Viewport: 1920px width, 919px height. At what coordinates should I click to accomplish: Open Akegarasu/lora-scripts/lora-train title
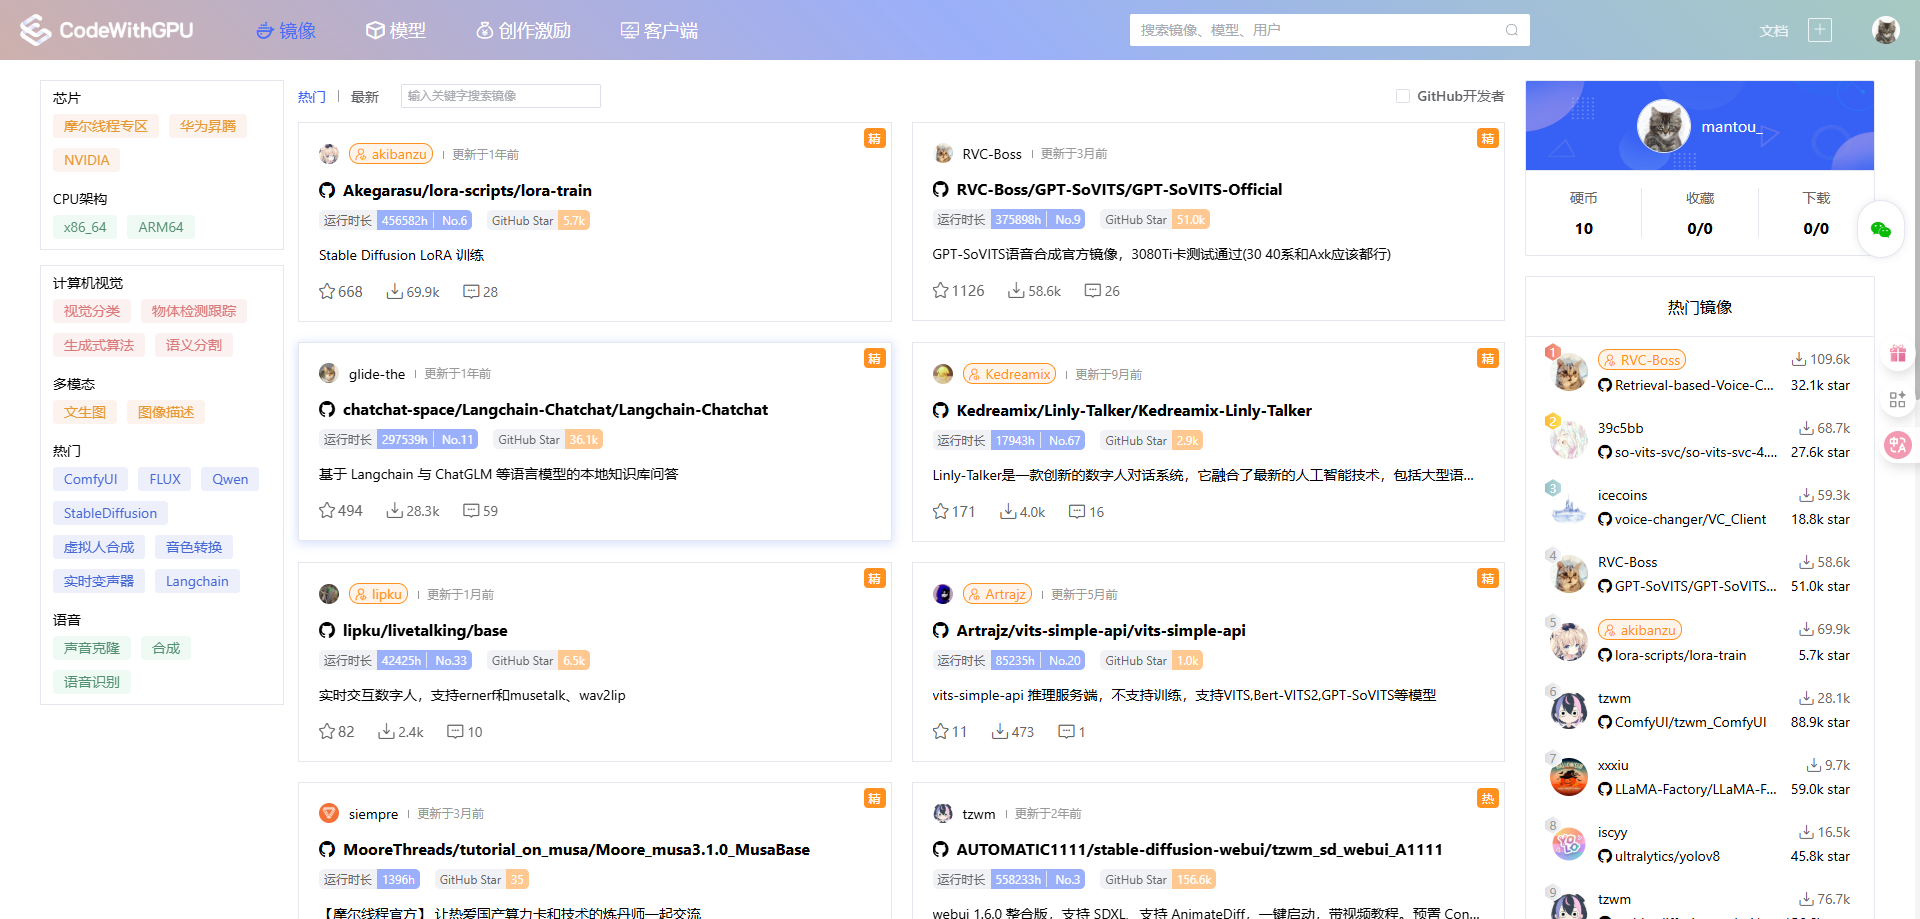click(x=467, y=191)
